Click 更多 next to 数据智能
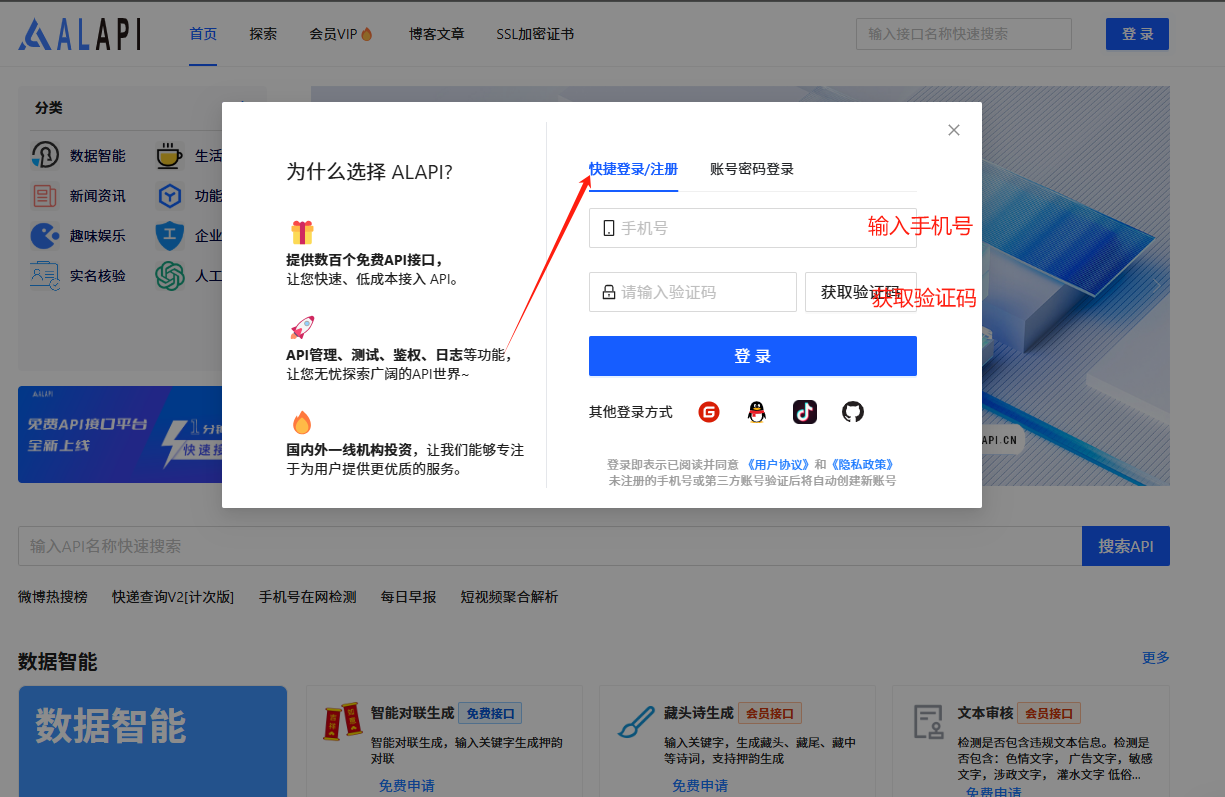Screen dimensions: 1225x797 (1156, 657)
